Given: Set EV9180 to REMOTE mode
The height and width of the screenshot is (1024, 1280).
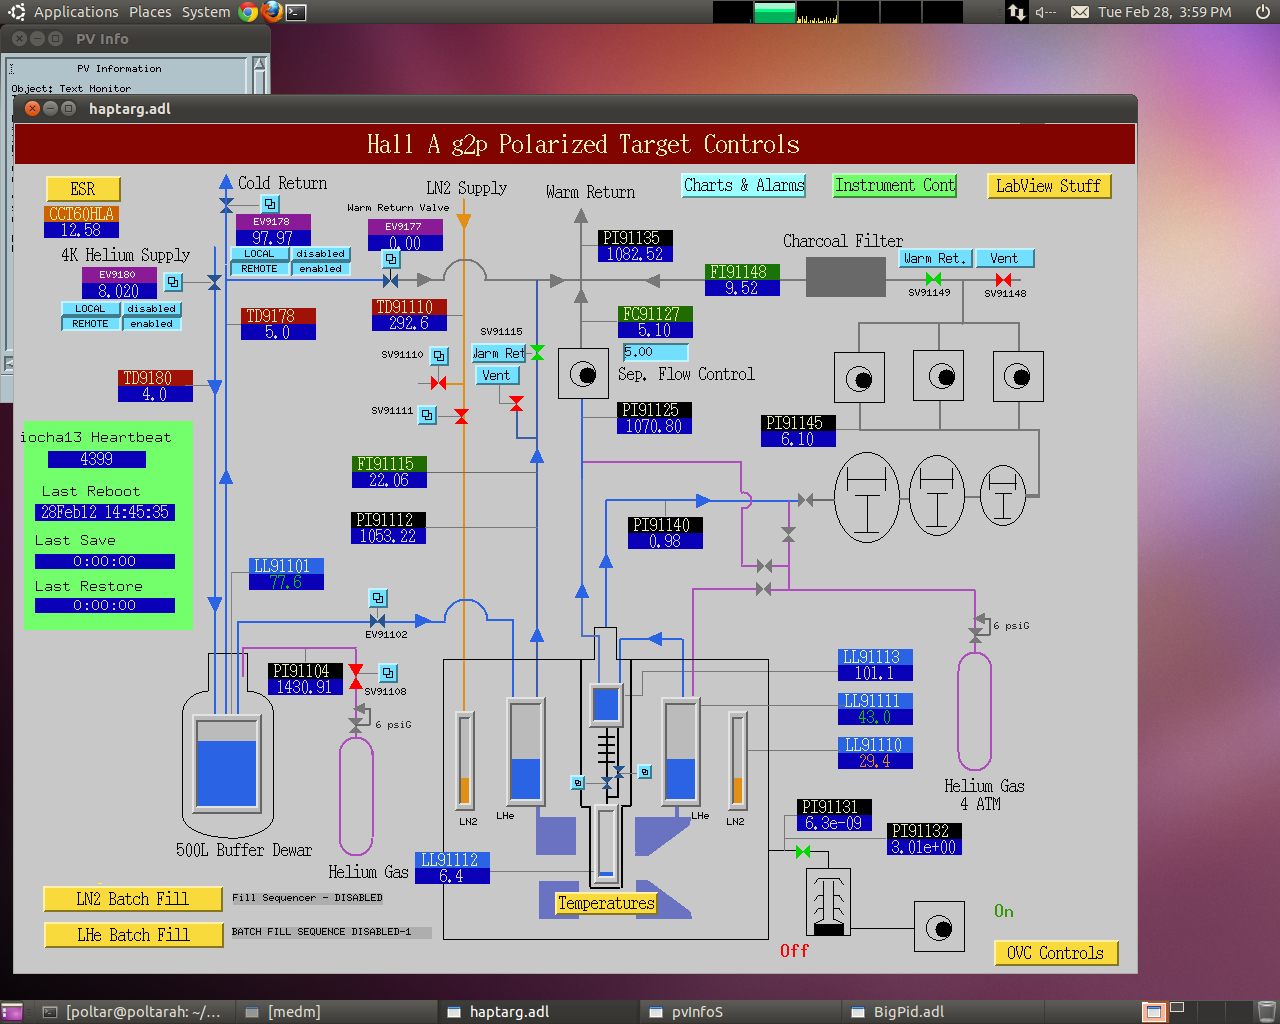Looking at the screenshot, I should 90,324.
